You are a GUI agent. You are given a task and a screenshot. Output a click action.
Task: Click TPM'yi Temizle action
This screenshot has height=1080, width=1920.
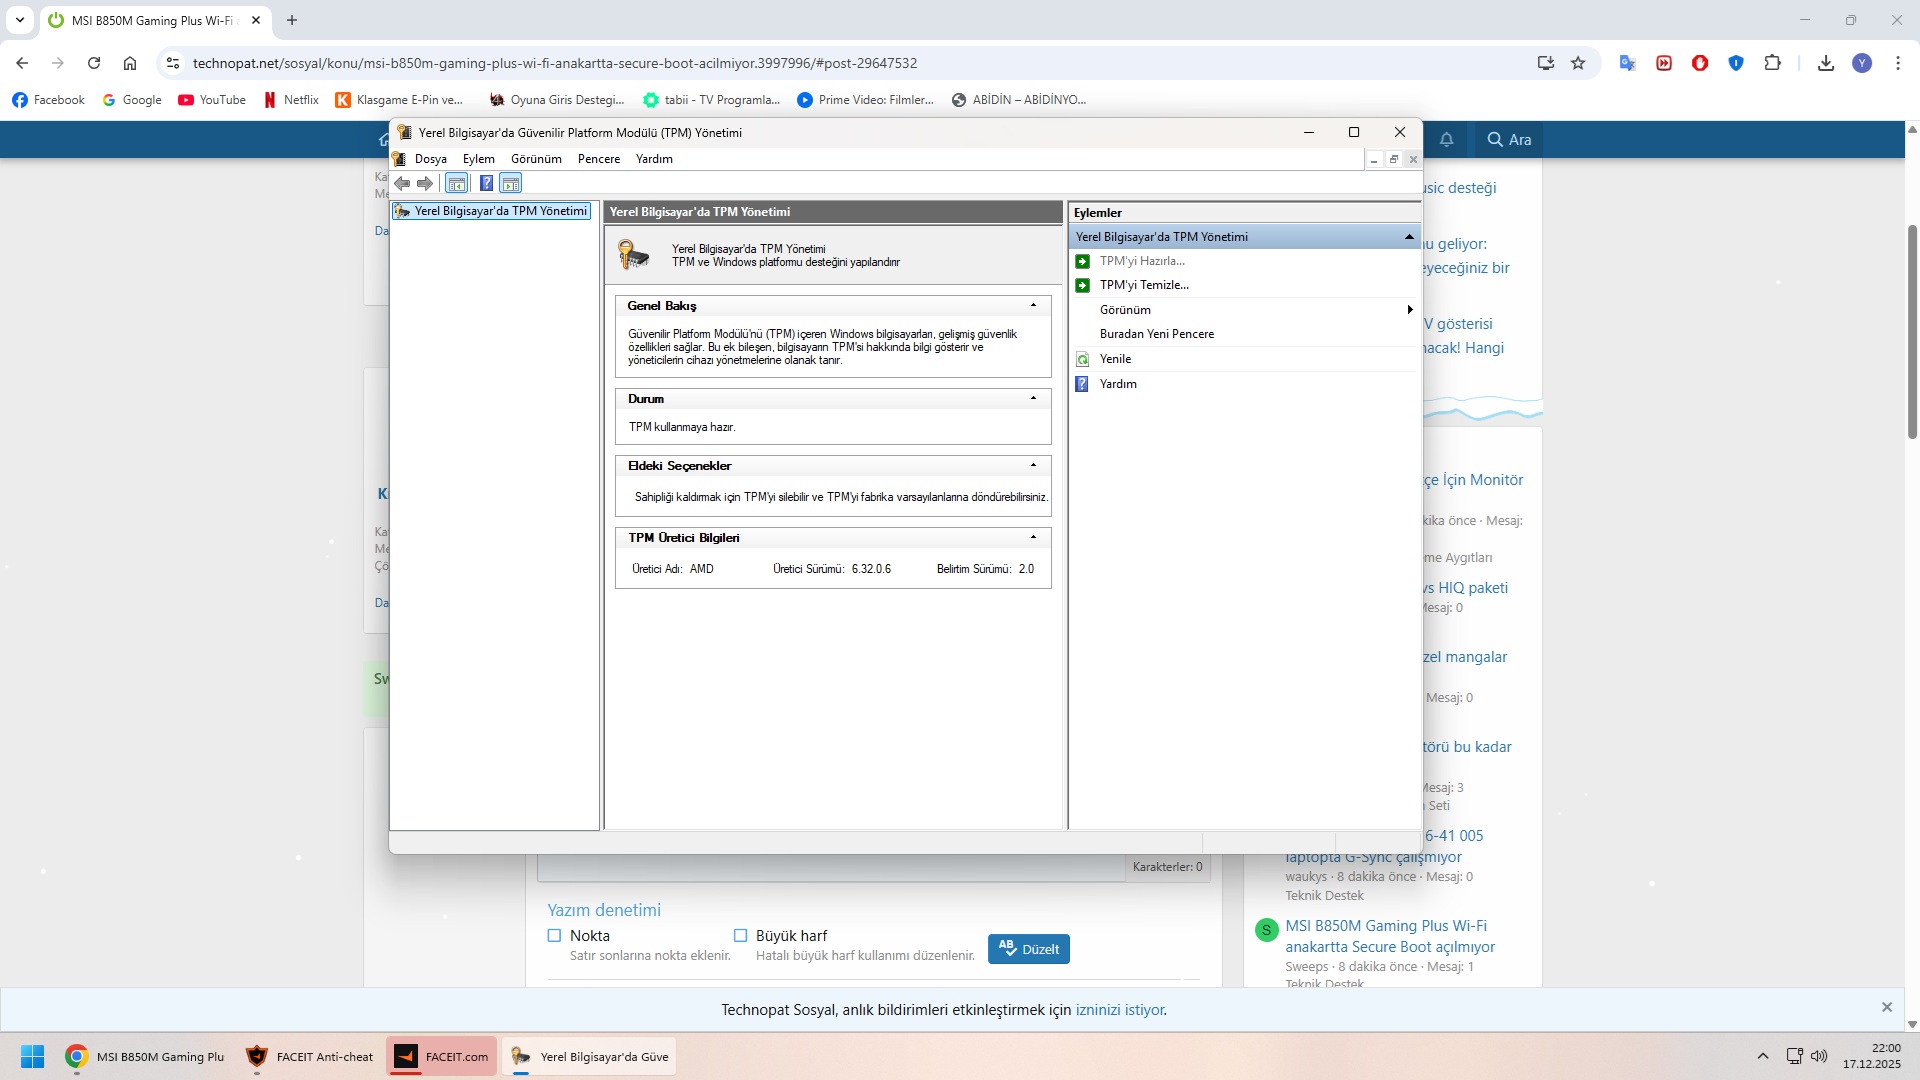(1144, 285)
